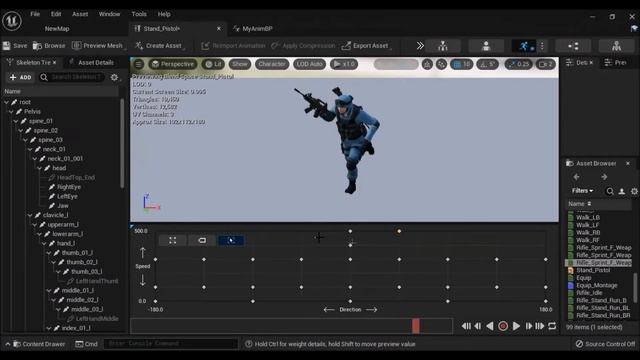Click the Unreal Engine logo icon
Screen dimensions: 640x360
point(11,21)
